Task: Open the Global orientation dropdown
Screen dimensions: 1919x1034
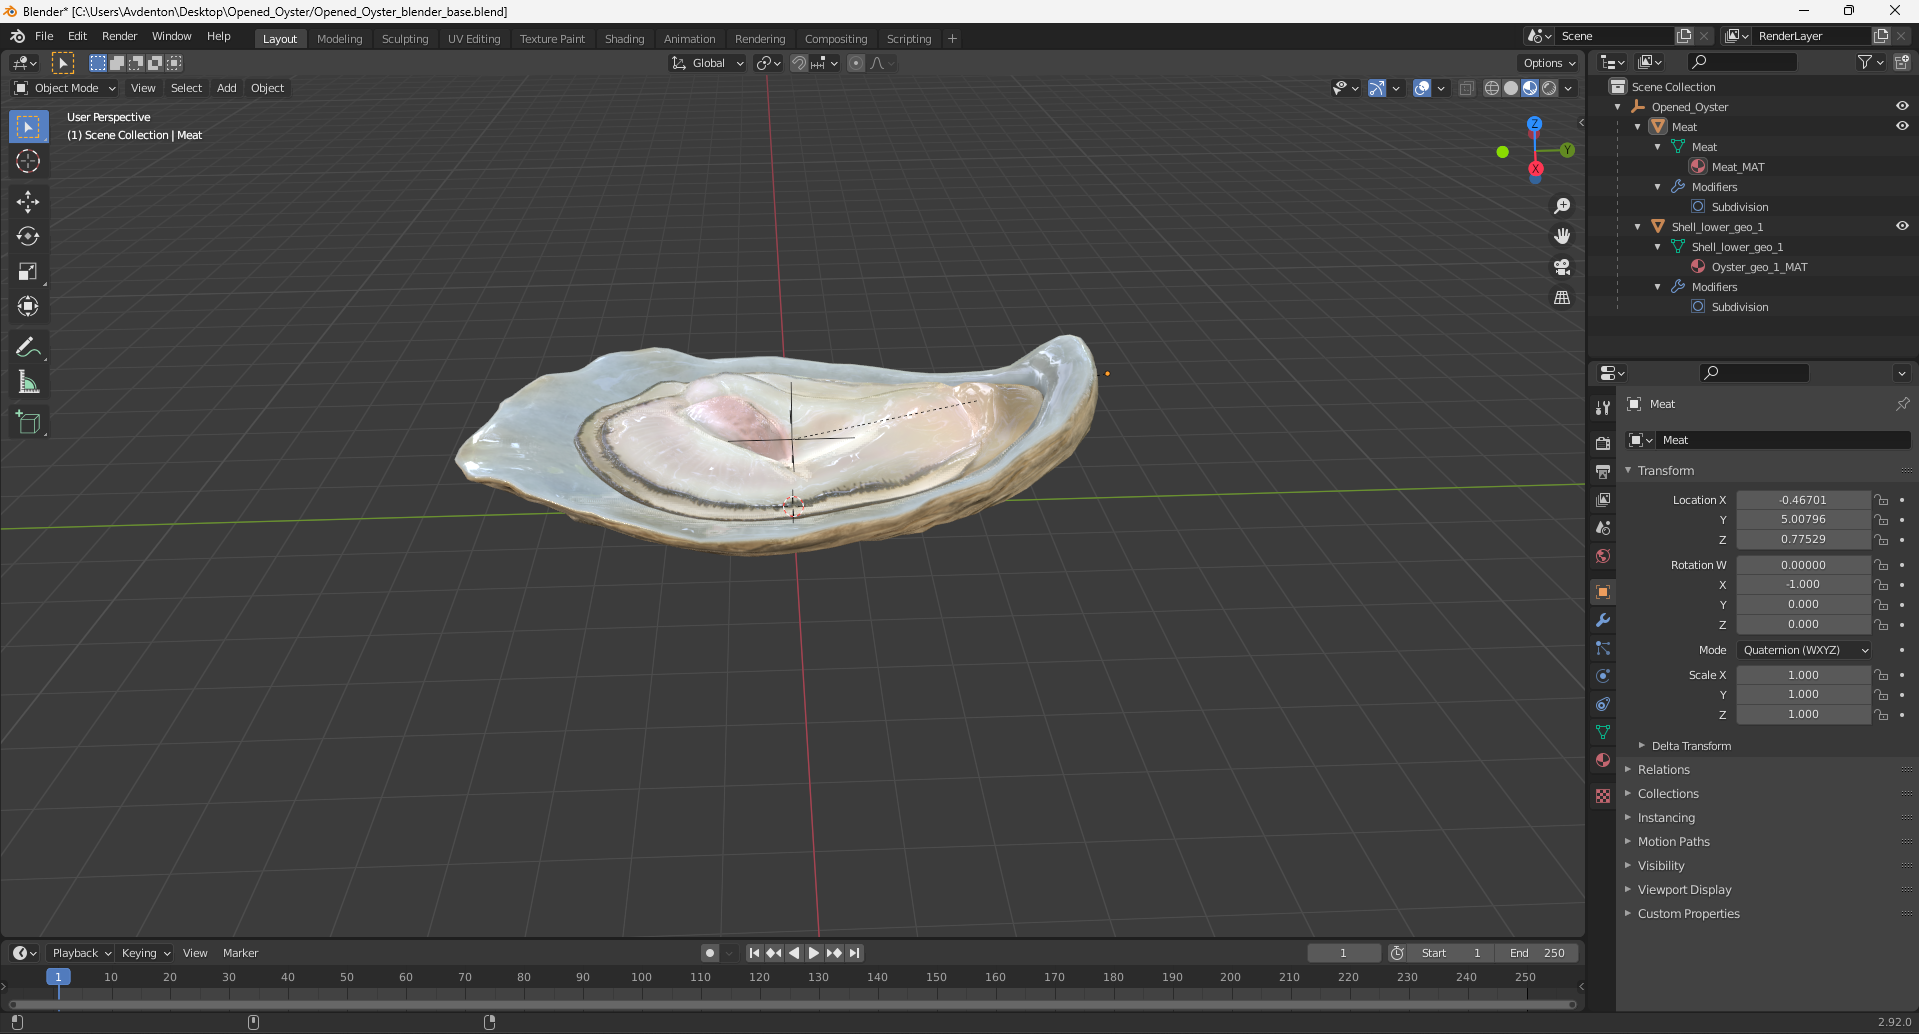Action: click(707, 63)
